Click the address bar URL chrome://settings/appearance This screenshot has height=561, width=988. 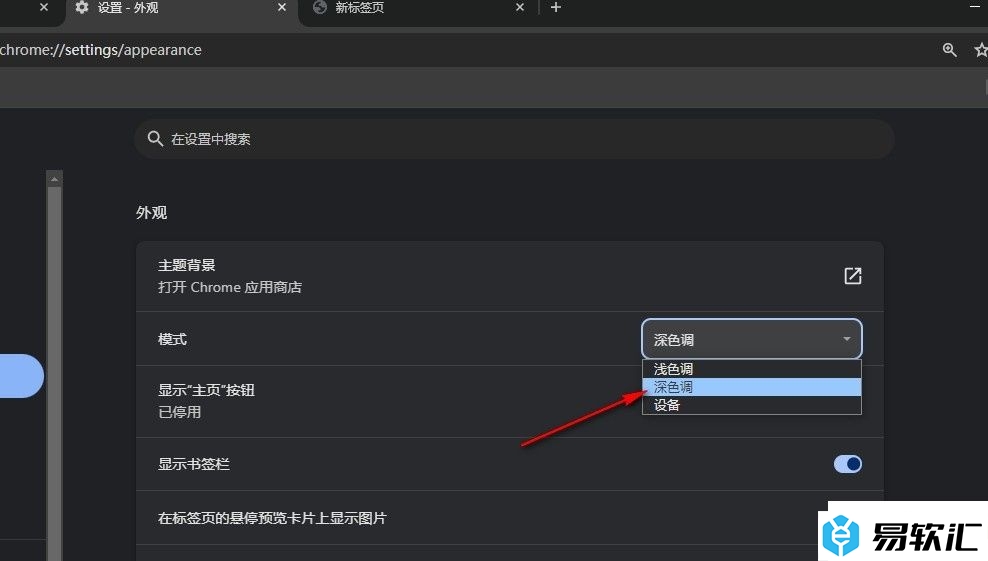(x=101, y=50)
